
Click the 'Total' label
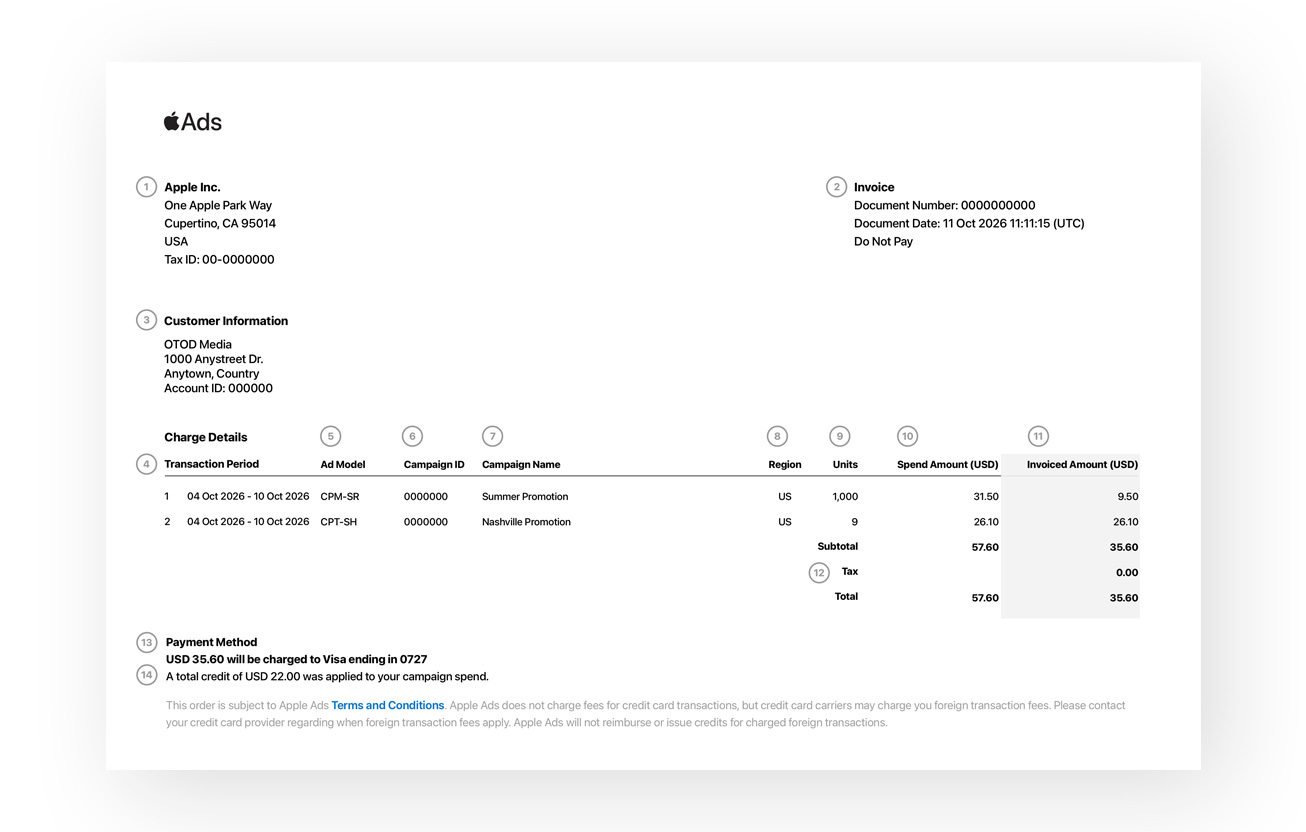pyautogui.click(x=846, y=597)
